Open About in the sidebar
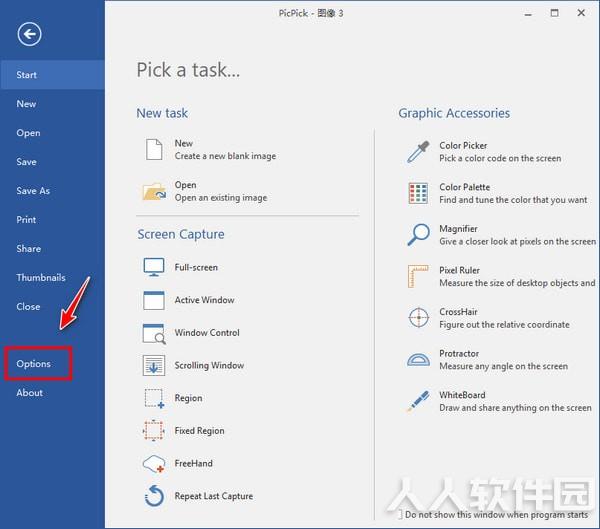This screenshot has width=600, height=529. click(52, 393)
